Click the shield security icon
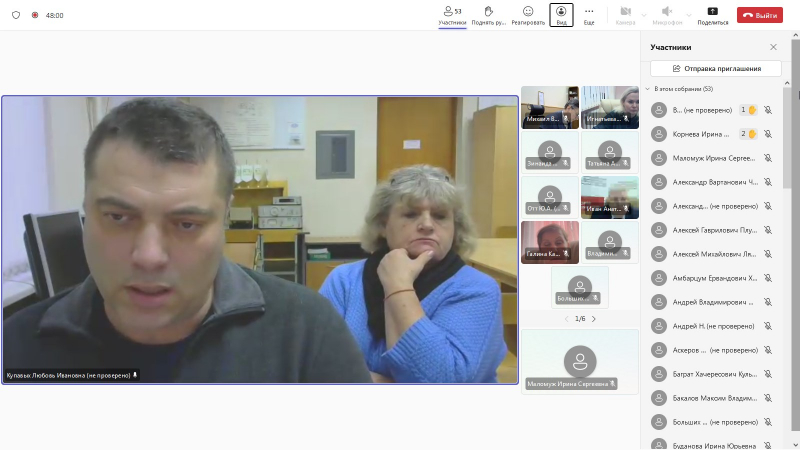 tap(16, 16)
